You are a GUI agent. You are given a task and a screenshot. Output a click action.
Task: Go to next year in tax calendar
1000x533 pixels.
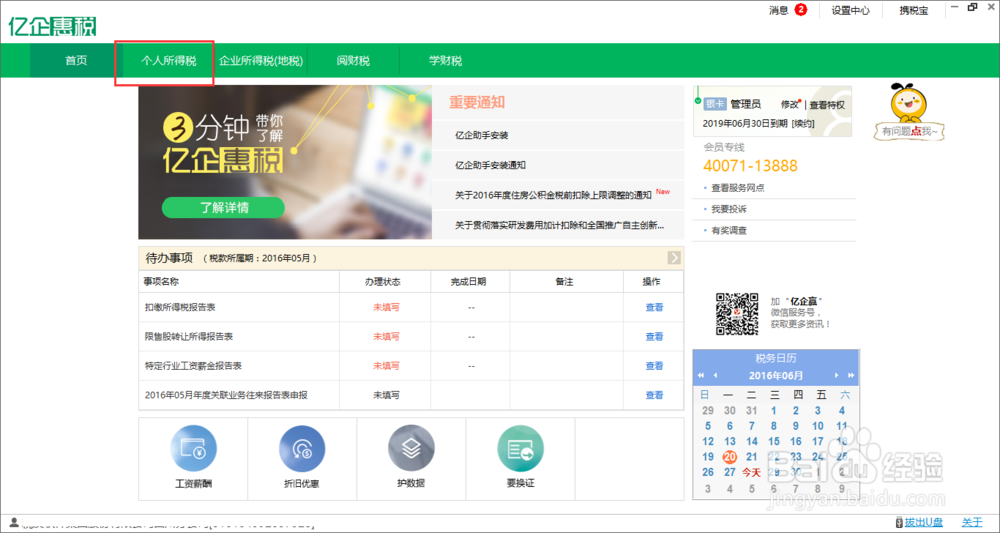(851, 375)
